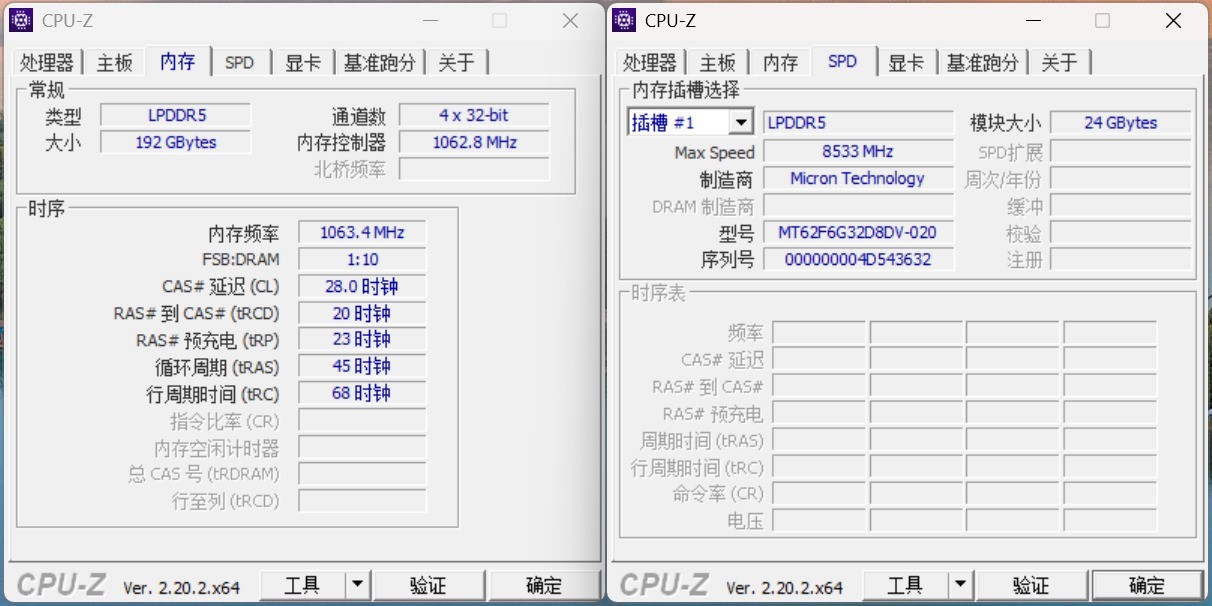Select the 1062.8 MHz memory controller value
The height and width of the screenshot is (606, 1212).
pyautogui.click(x=474, y=142)
